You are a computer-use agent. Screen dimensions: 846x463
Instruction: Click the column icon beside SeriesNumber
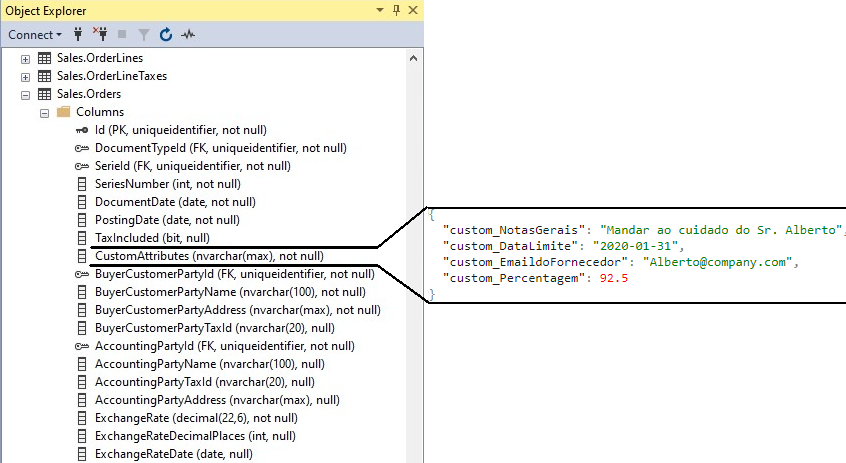[x=82, y=184]
